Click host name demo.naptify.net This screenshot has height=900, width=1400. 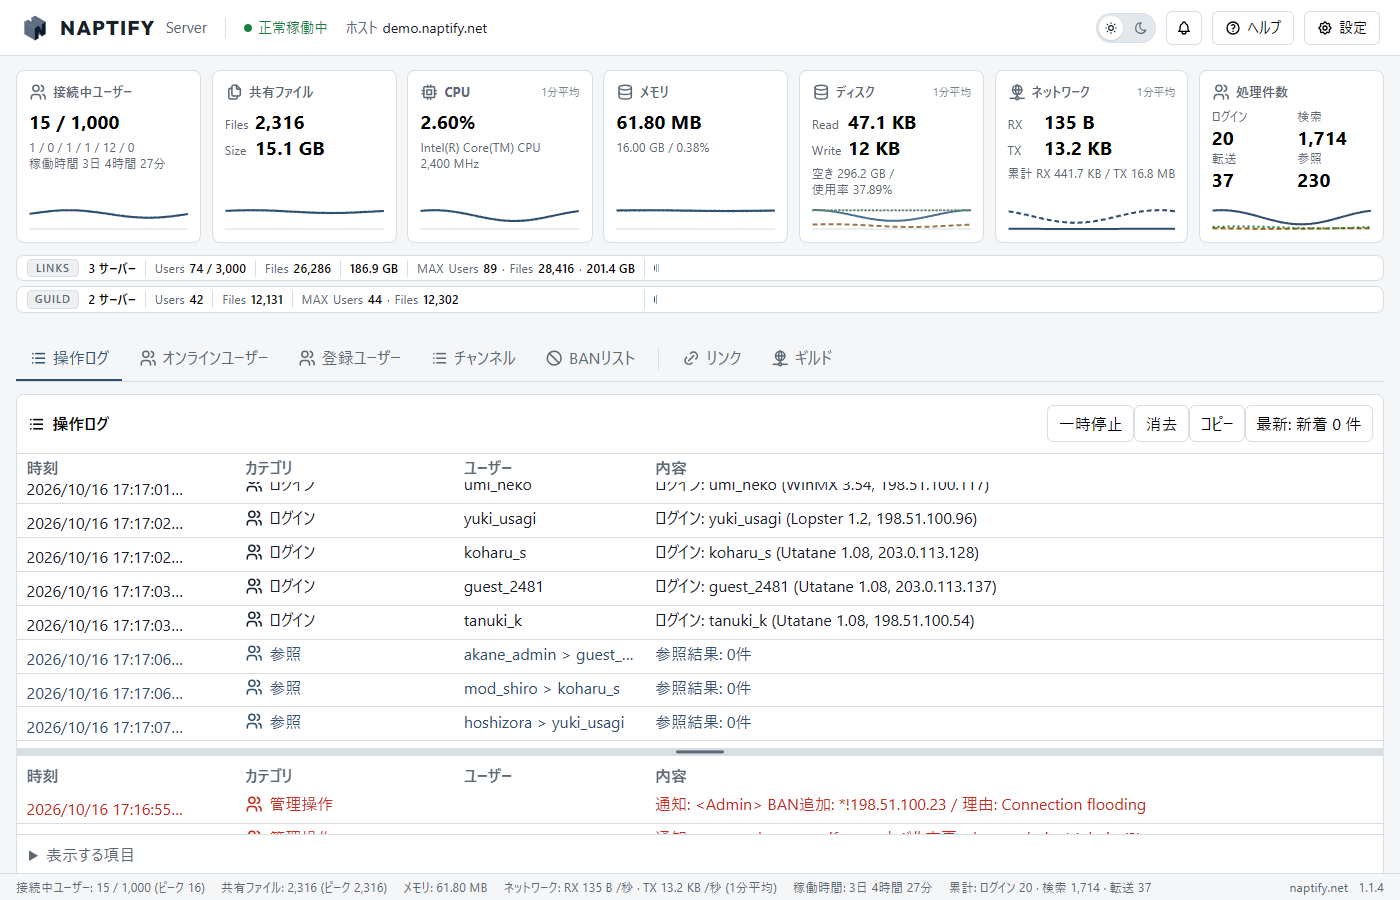(435, 28)
